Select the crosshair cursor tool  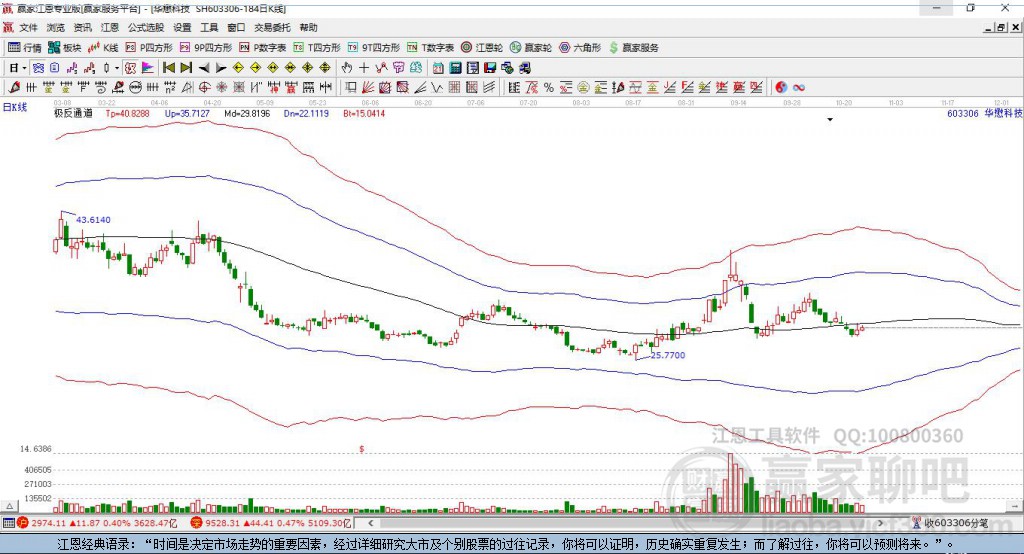click(x=364, y=67)
